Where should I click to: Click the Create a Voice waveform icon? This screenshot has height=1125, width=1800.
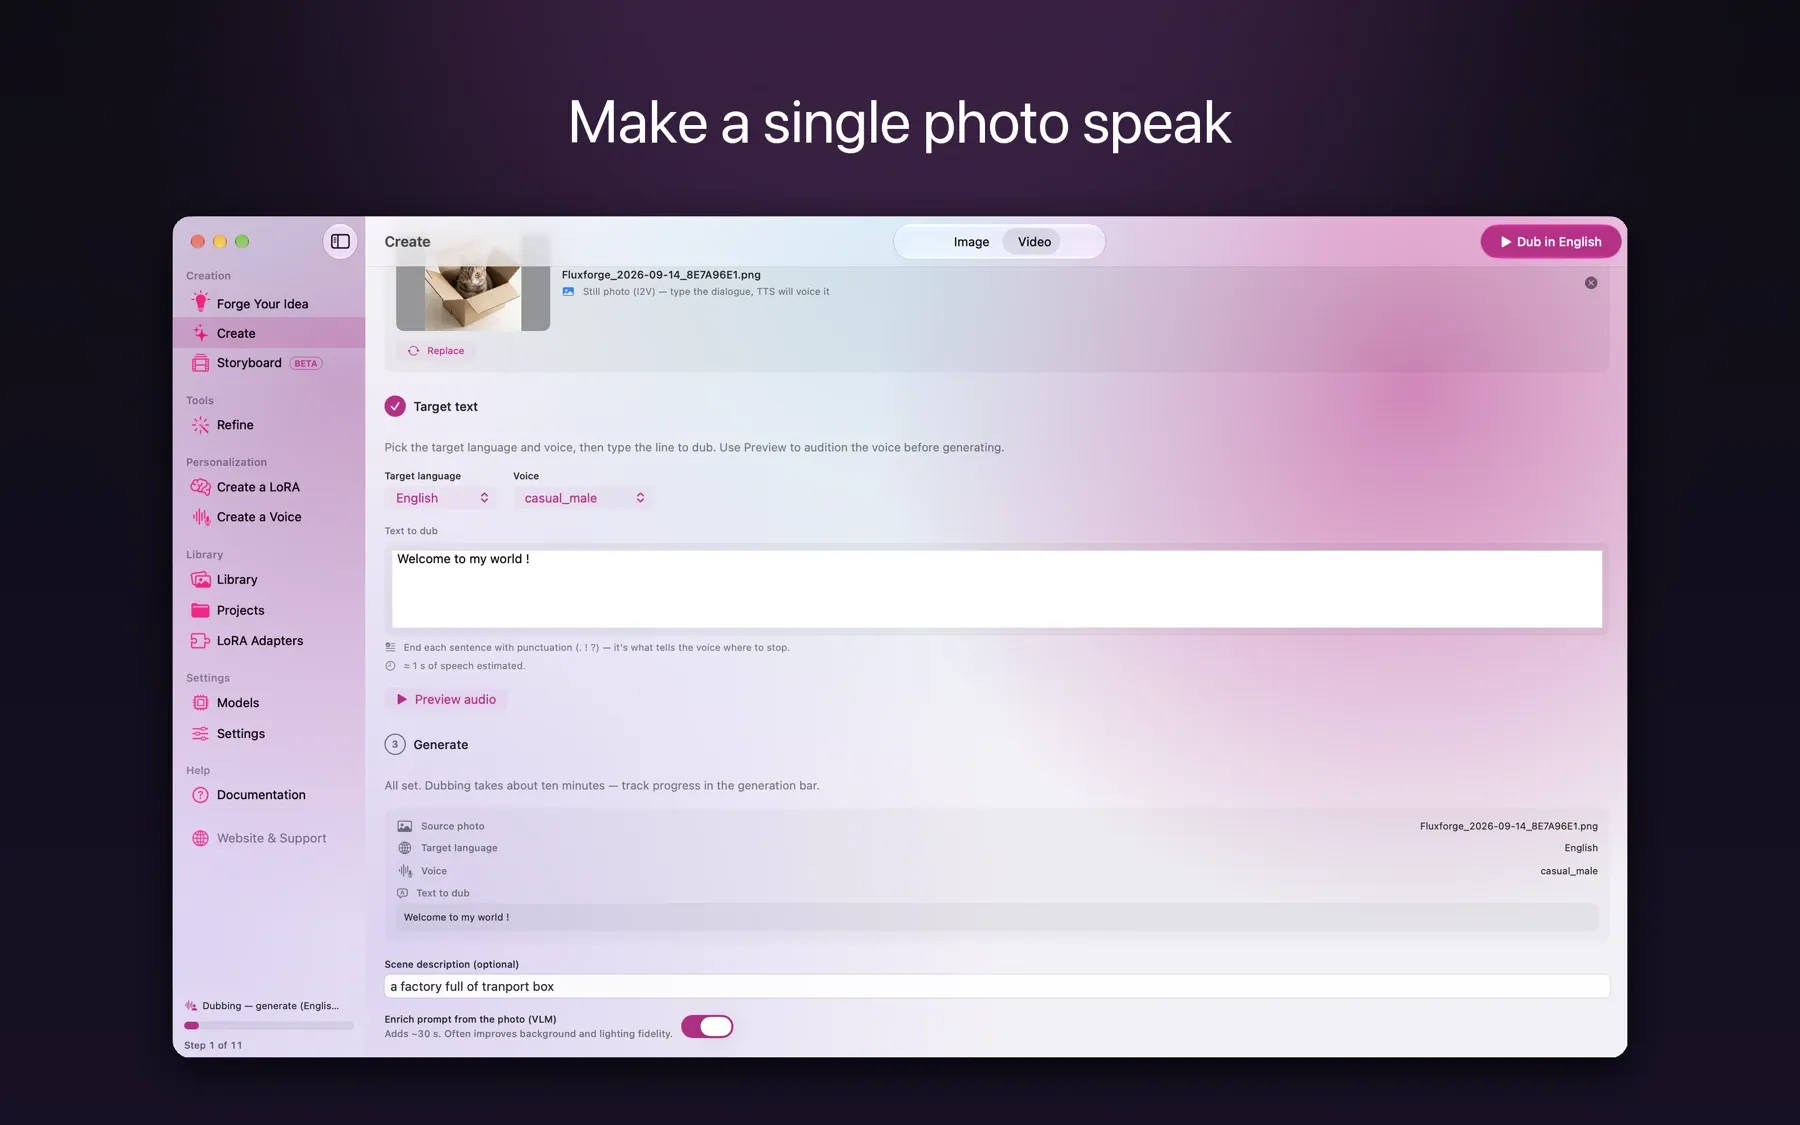[x=200, y=517]
